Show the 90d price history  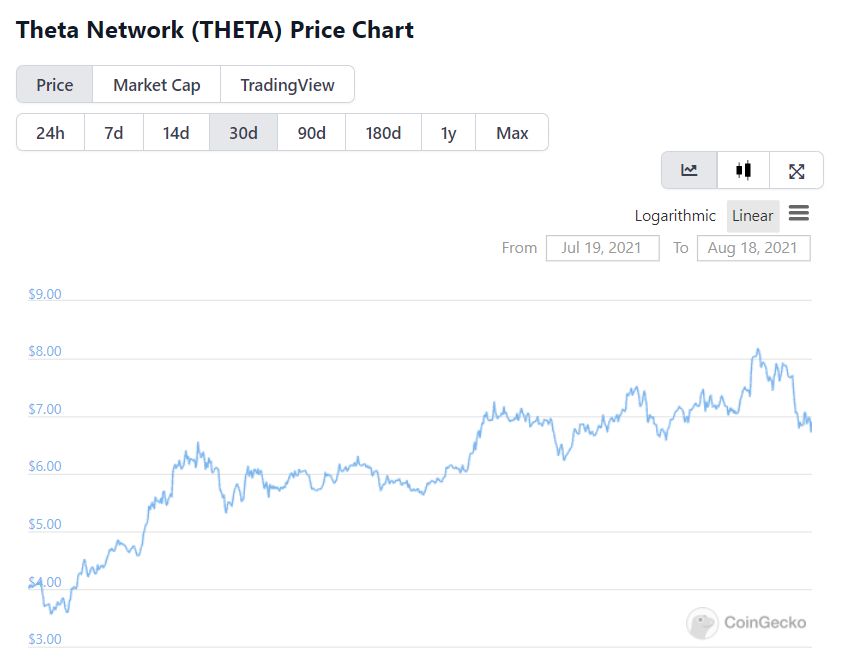click(312, 133)
